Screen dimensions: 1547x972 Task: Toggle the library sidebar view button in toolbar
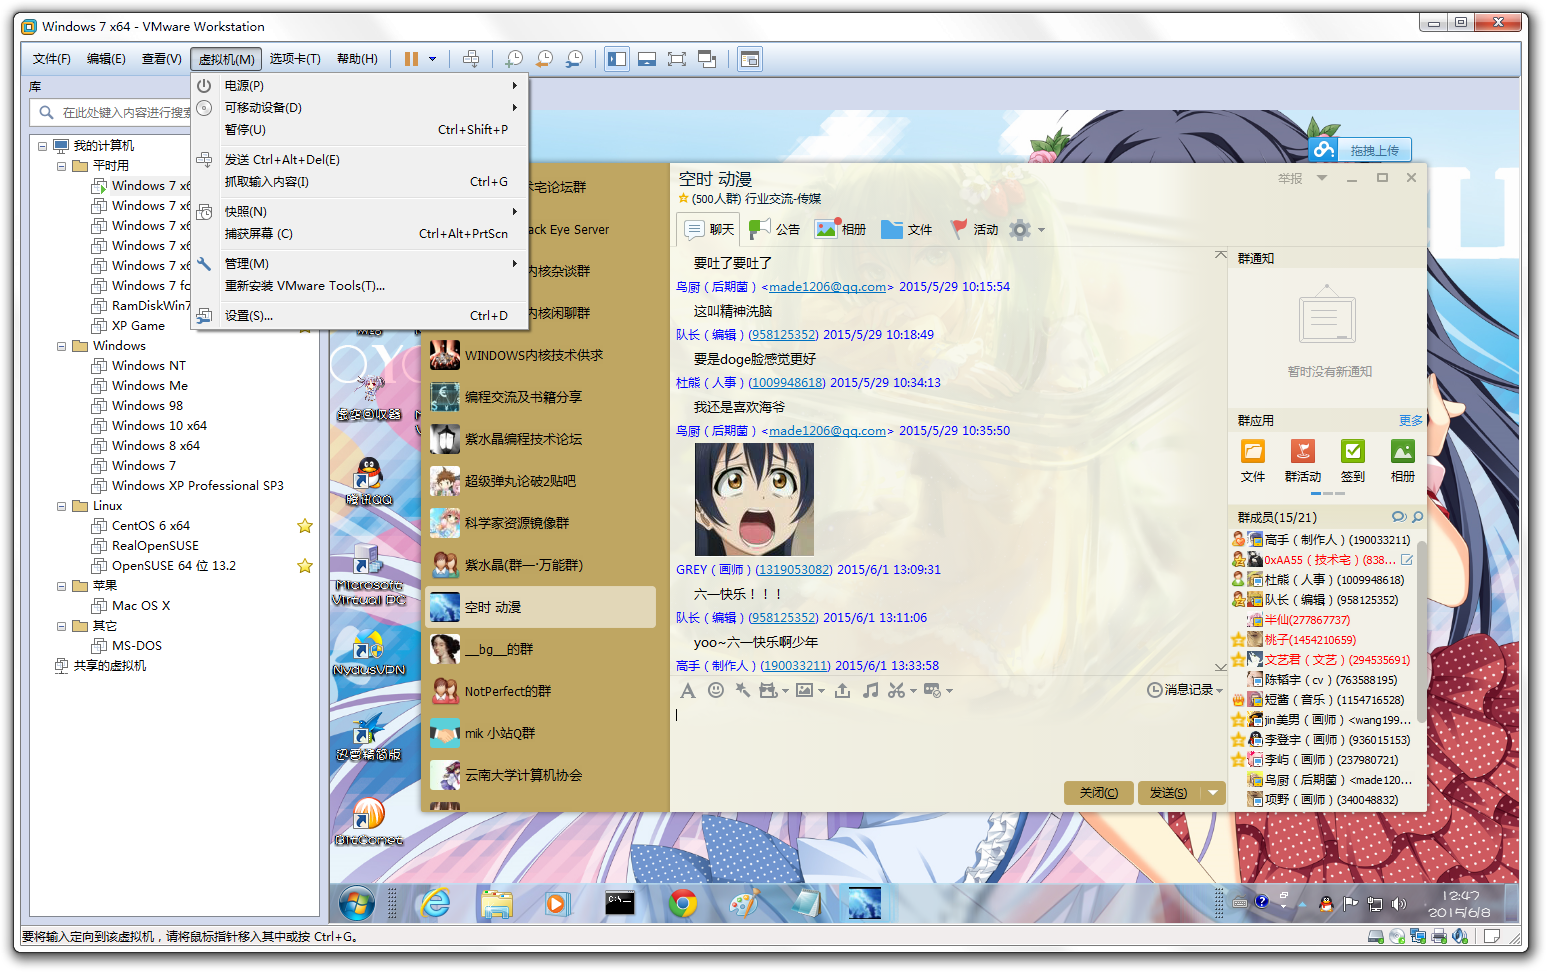tap(617, 59)
